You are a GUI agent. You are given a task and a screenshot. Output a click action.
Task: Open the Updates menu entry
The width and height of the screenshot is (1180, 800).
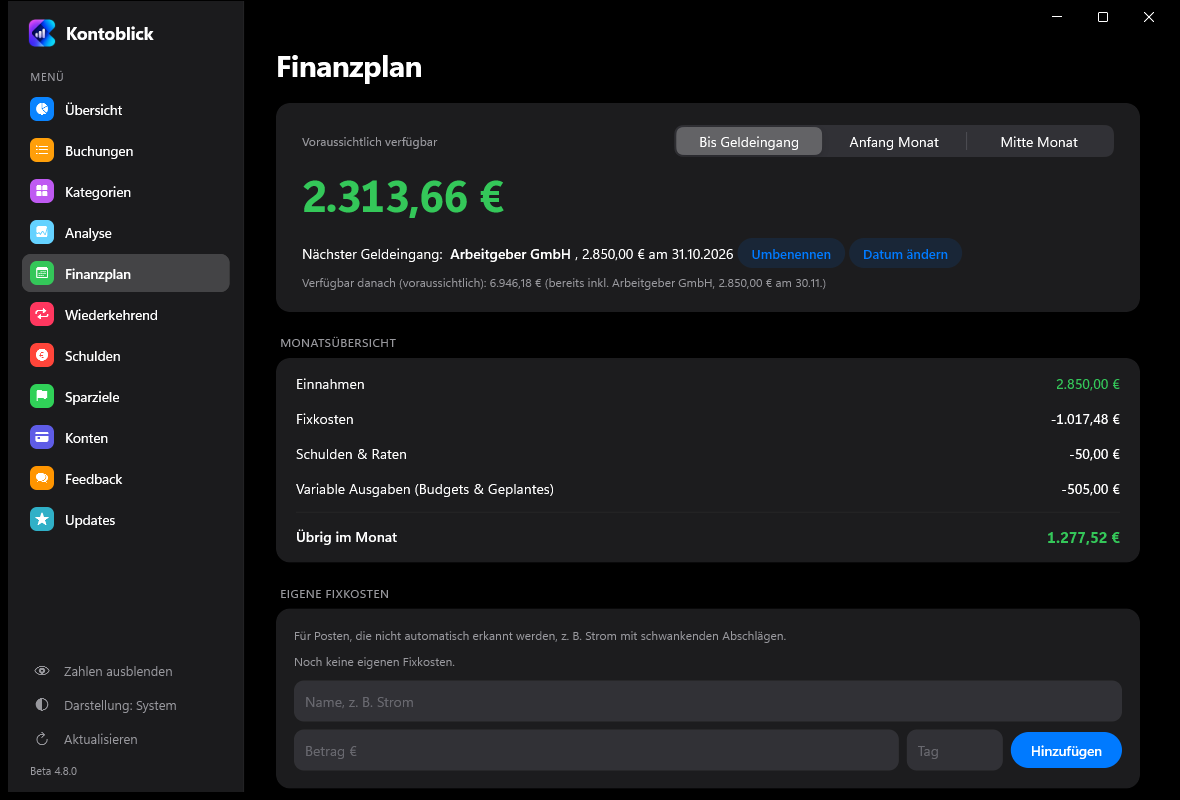(x=126, y=519)
